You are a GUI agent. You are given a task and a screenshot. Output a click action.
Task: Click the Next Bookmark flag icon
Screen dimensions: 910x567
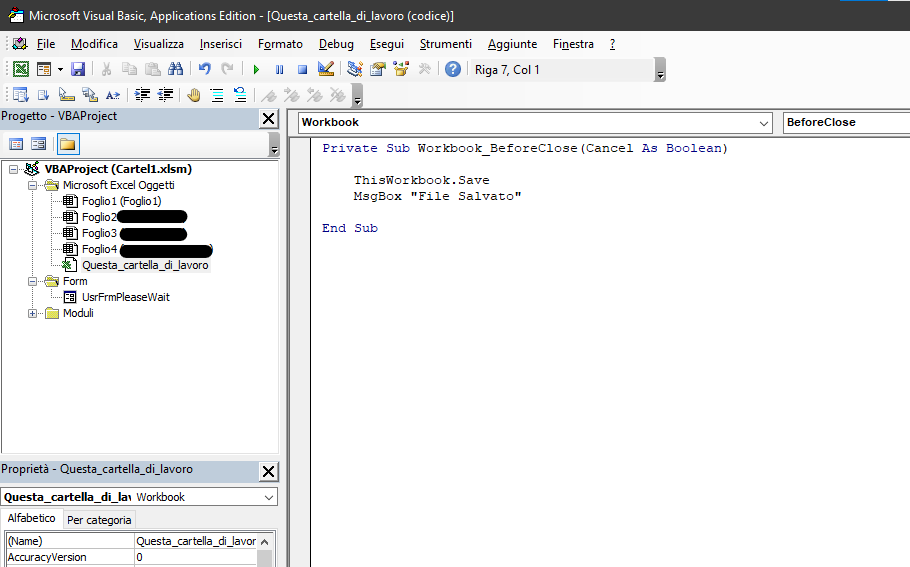(x=291, y=95)
